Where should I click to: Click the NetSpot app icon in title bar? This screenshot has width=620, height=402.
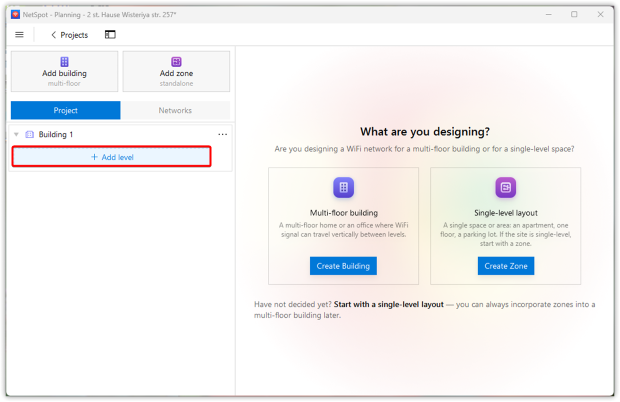pyautogui.click(x=15, y=15)
